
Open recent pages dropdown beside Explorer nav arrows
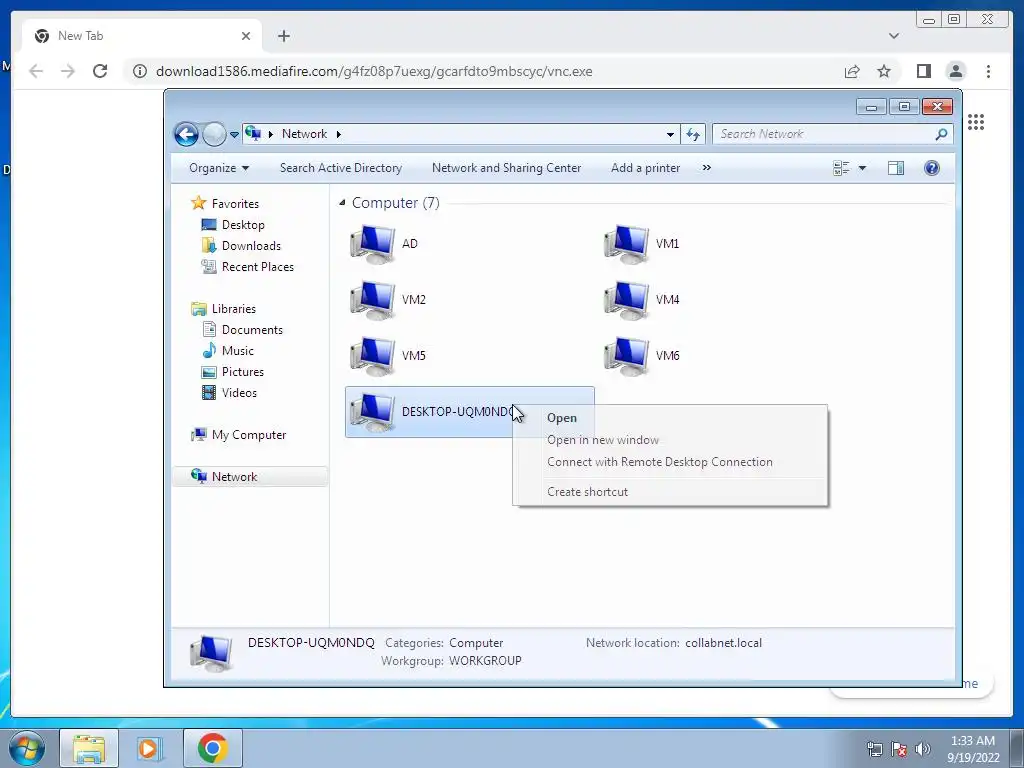coord(234,135)
